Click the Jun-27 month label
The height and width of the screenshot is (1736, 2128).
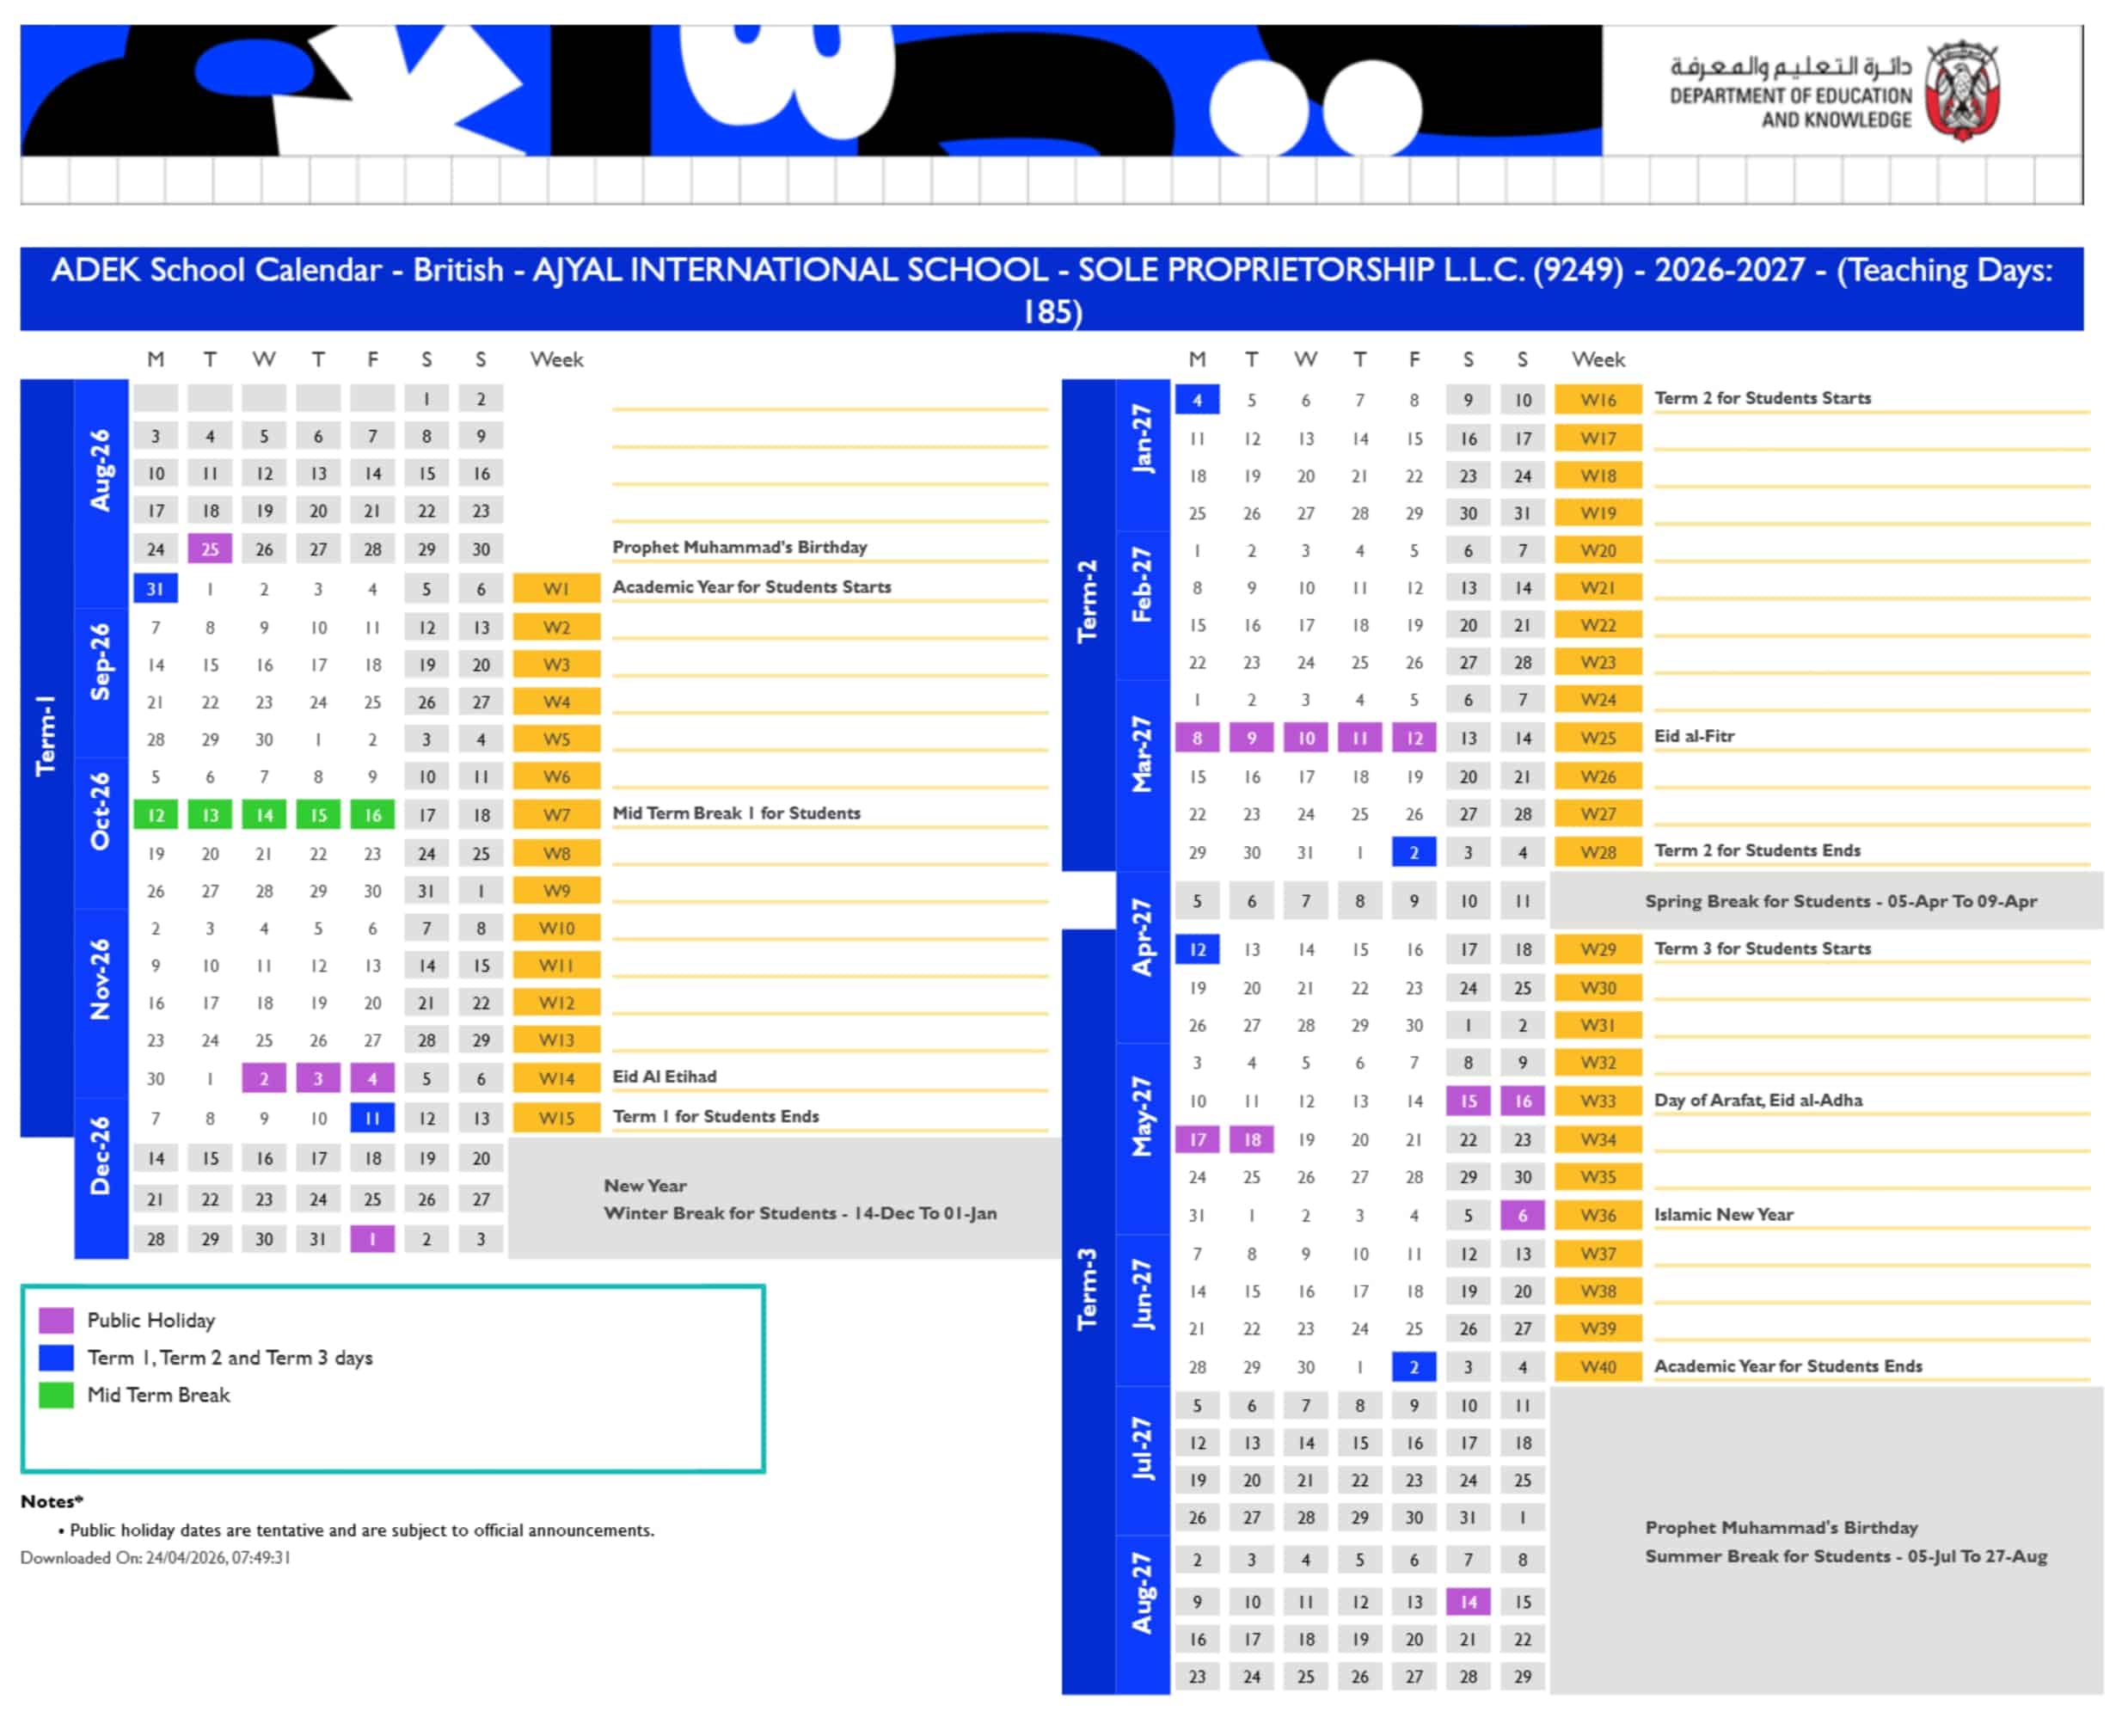[1142, 1295]
